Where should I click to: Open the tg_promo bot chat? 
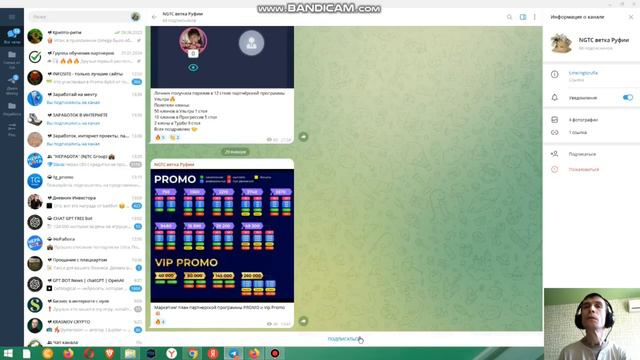click(x=84, y=181)
